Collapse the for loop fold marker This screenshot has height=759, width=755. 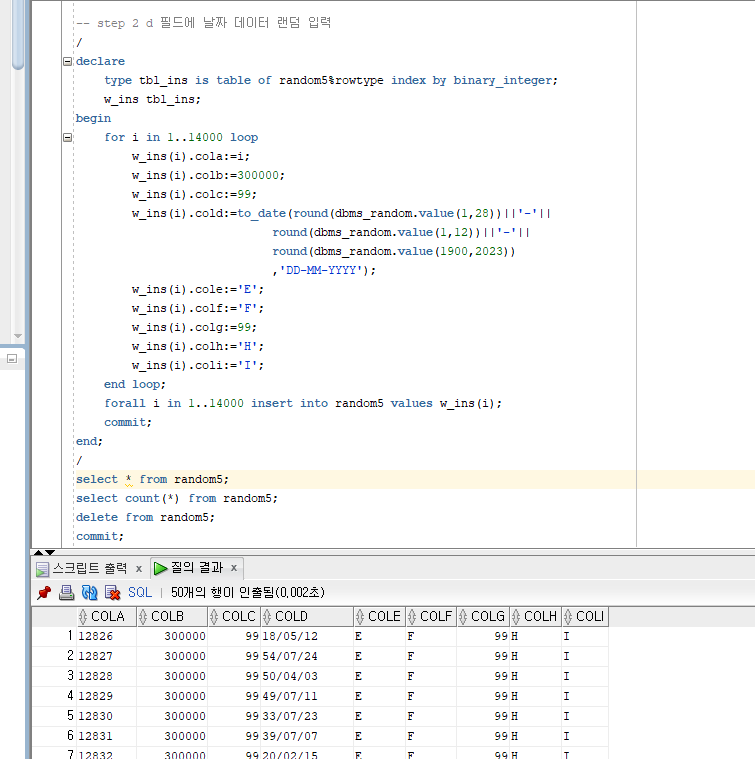[67, 137]
